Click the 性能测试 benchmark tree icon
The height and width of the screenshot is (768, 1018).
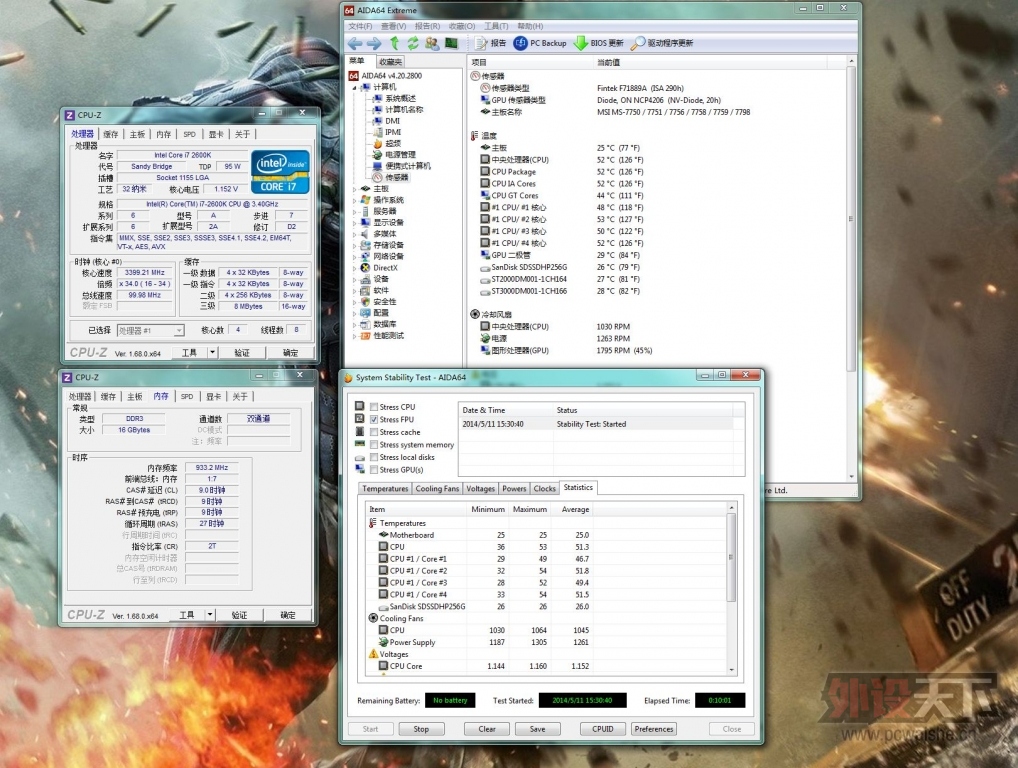pos(366,336)
